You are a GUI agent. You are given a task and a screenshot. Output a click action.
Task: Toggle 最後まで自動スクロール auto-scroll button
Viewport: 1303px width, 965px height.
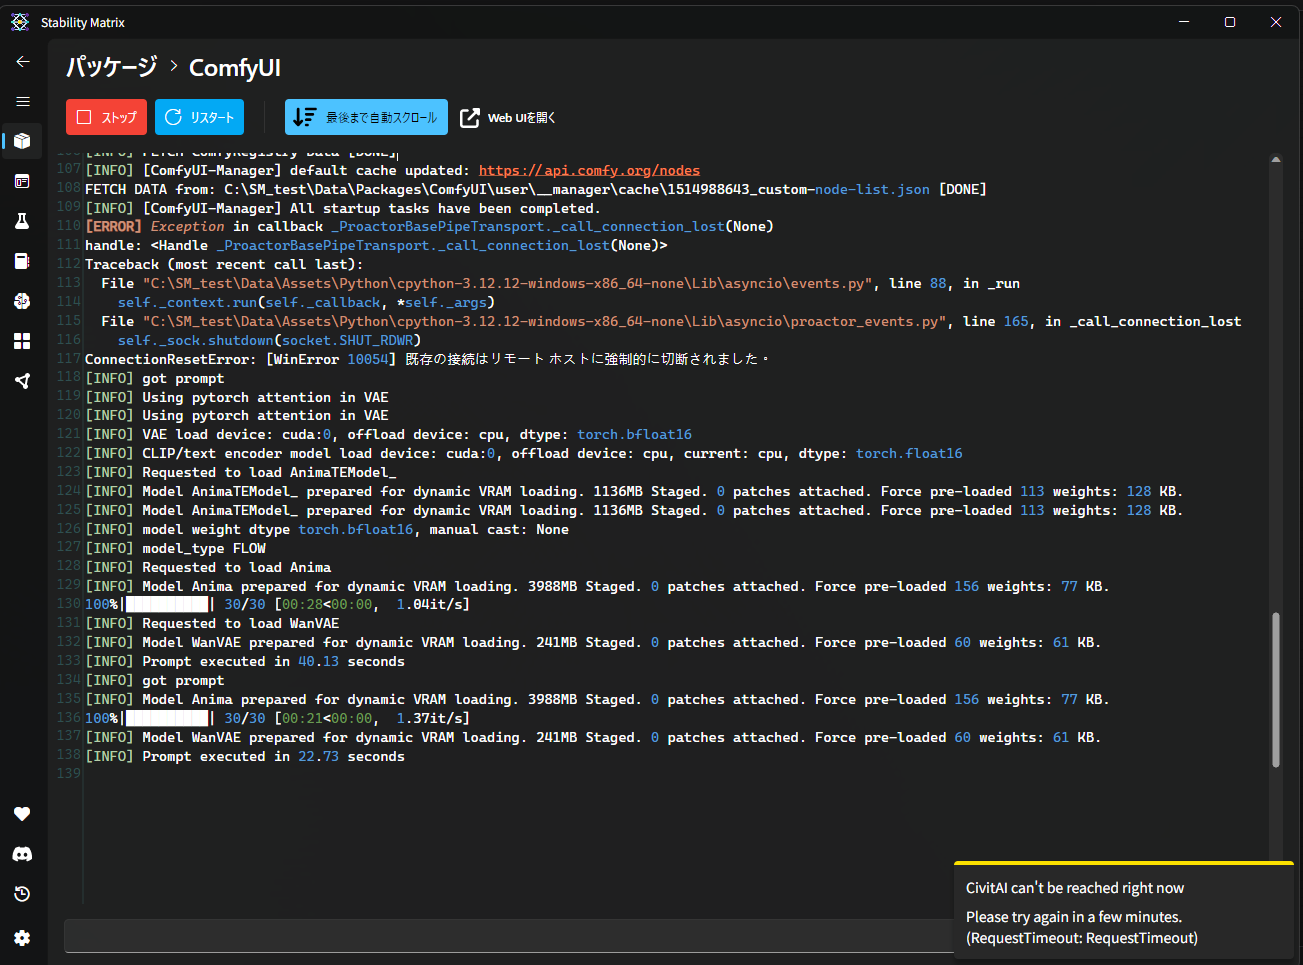(x=366, y=117)
